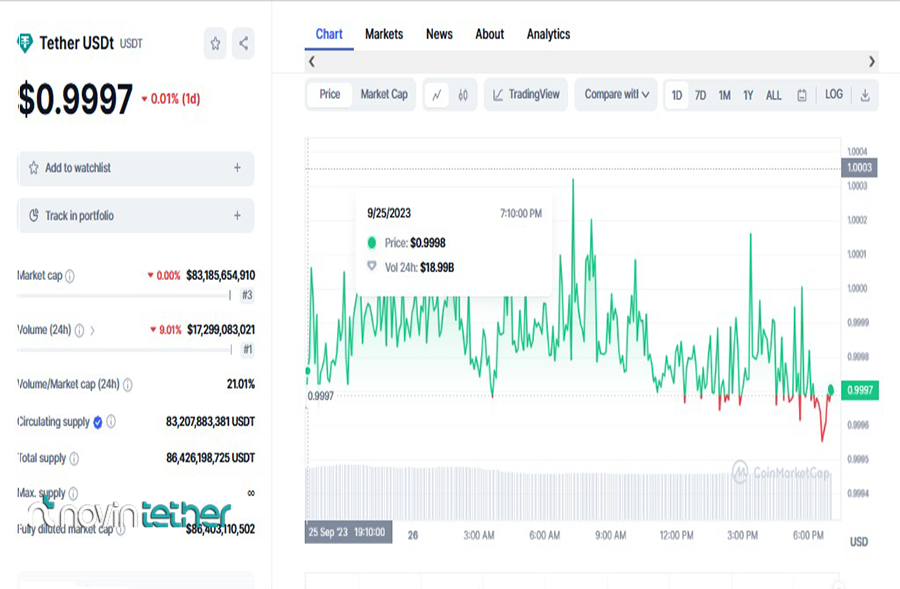
Task: Click the Market cap rank #3 badge
Action: (x=247, y=295)
